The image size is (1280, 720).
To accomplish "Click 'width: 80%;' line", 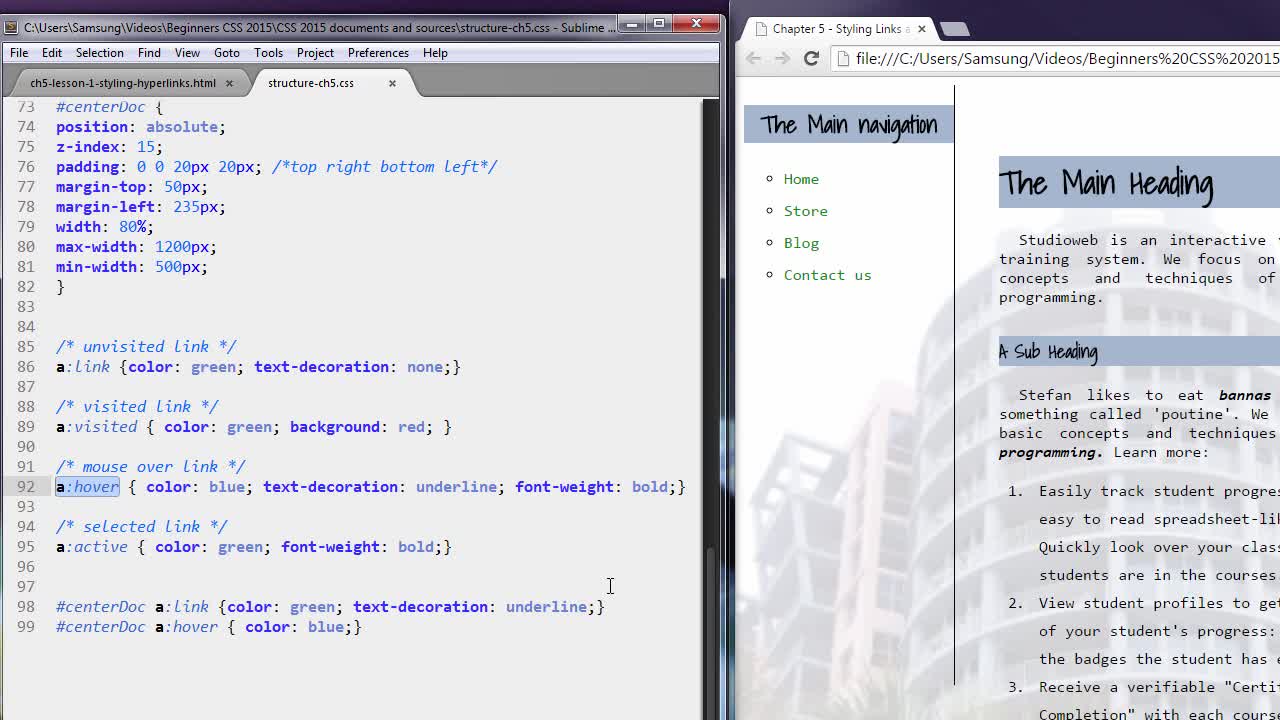I will pos(104,227).
